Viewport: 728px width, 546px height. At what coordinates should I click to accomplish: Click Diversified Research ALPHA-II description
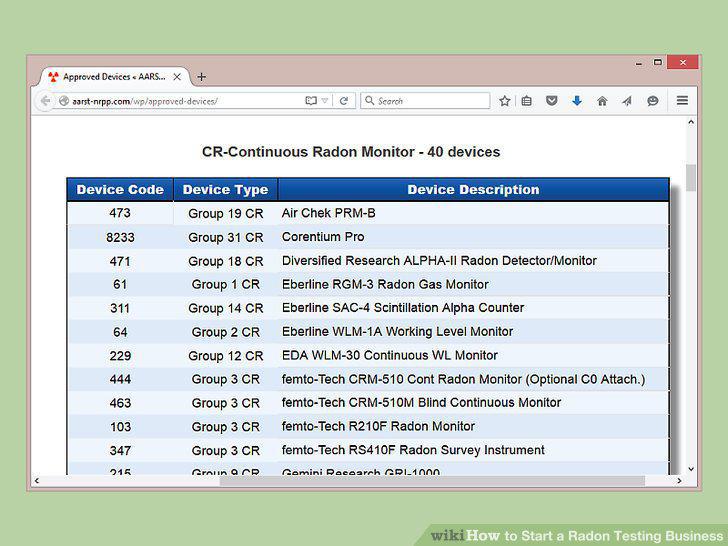pos(439,260)
